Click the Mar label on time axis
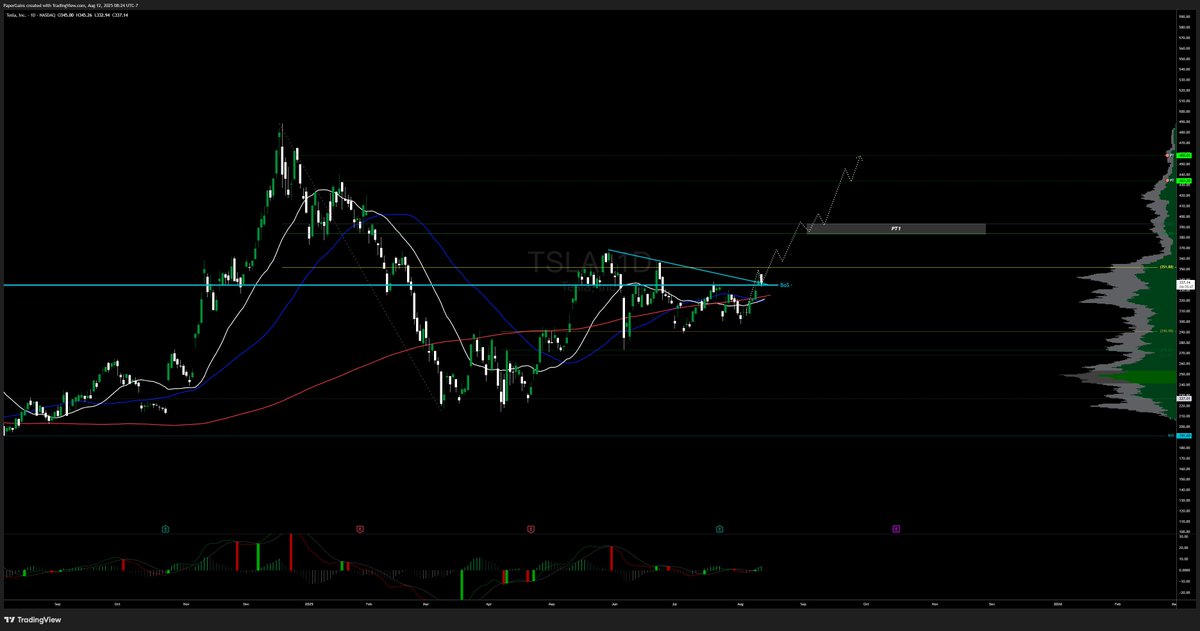This screenshot has height=631, width=1200. coord(426,605)
